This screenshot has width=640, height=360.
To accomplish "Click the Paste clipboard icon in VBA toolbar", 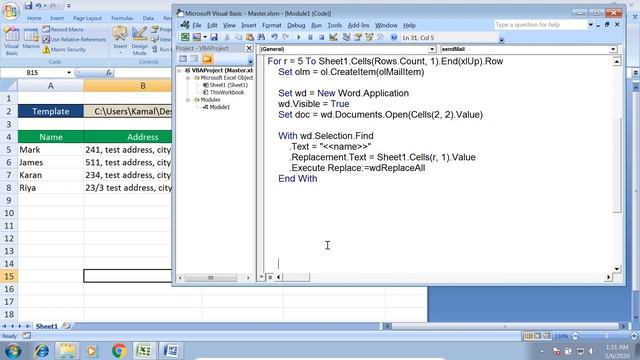I will pyautogui.click(x=249, y=37).
